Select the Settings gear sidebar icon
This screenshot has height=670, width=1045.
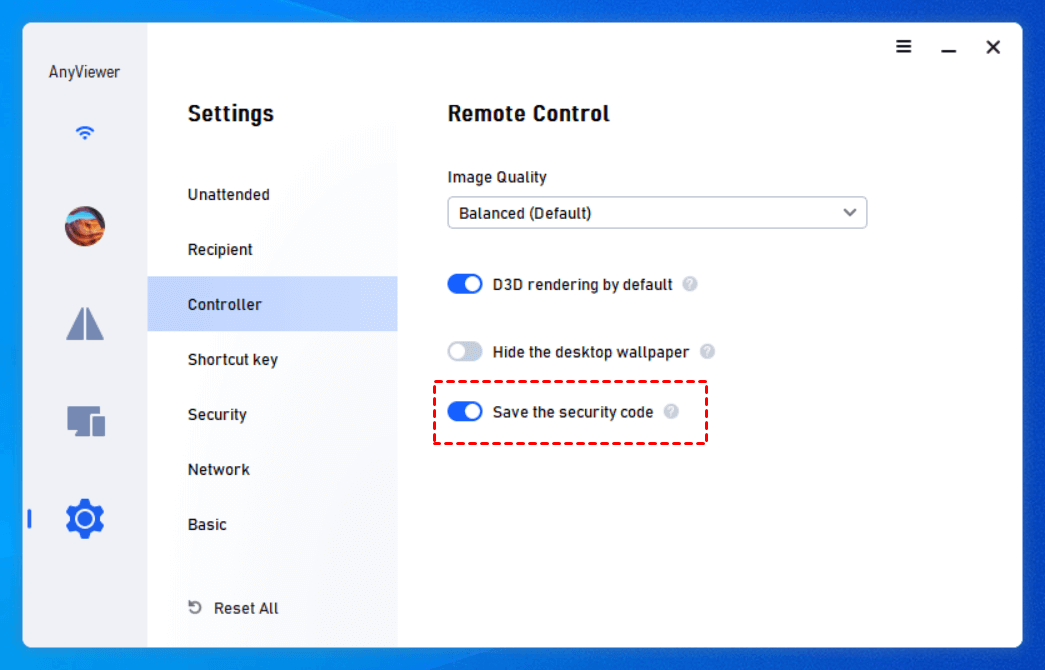[85, 519]
